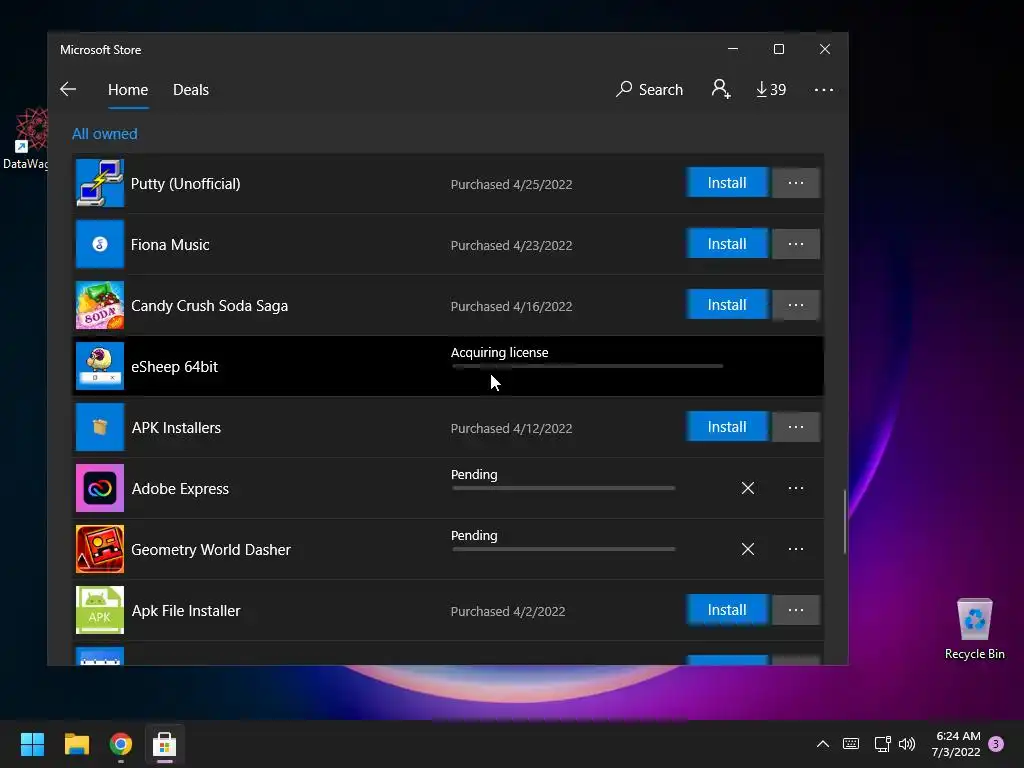The image size is (1024, 768).
Task: Open the clock showing 6:24 AM
Action: pyautogui.click(x=957, y=744)
